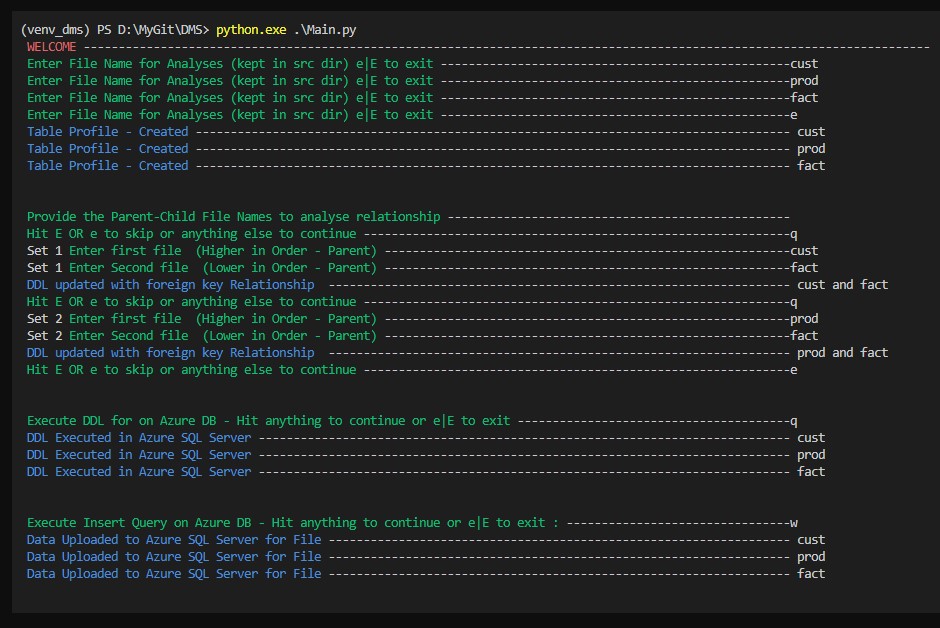
Task: Click the Table Profile - Created line for prod
Action: pos(107,149)
